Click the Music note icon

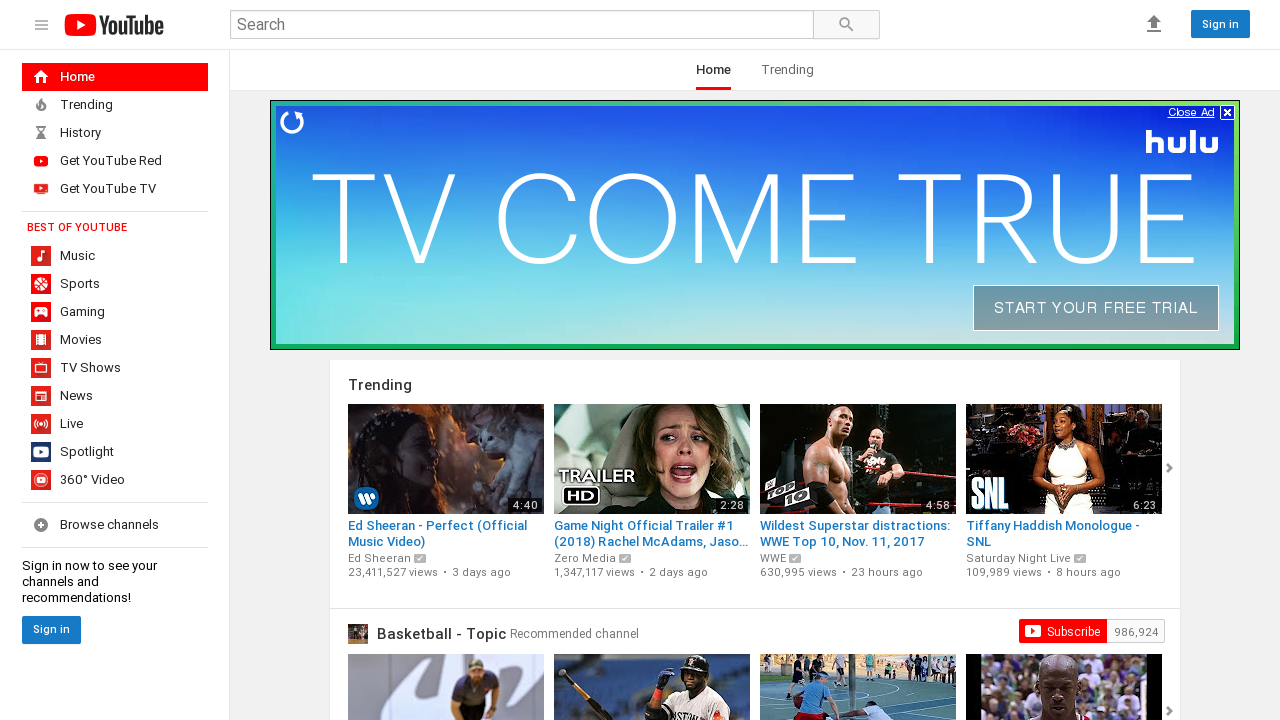point(41,256)
